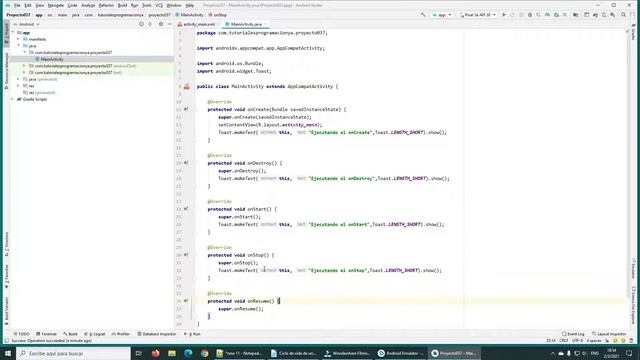Open Task View on the taskbar
Screen dimensions: 640x360
tap(139, 353)
